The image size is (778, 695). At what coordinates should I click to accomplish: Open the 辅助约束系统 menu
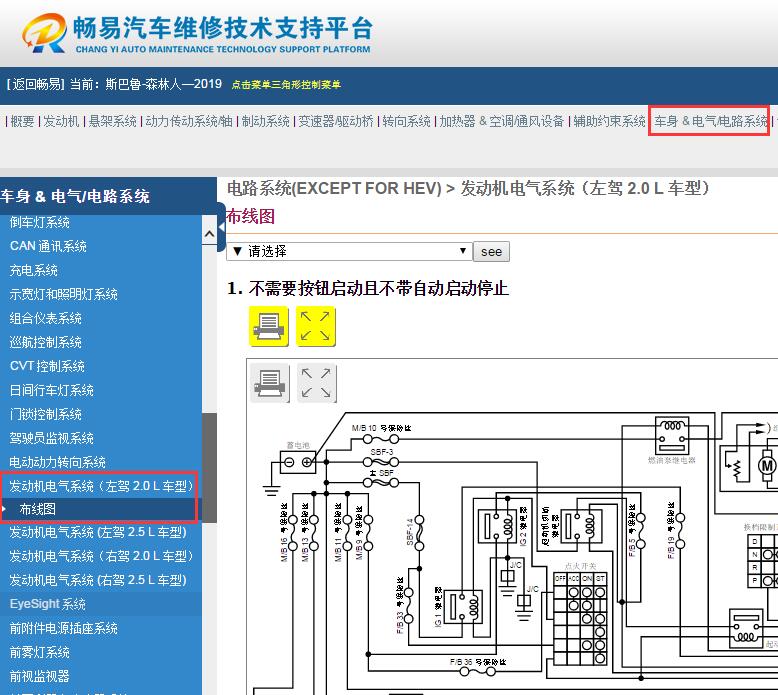[x=609, y=121]
